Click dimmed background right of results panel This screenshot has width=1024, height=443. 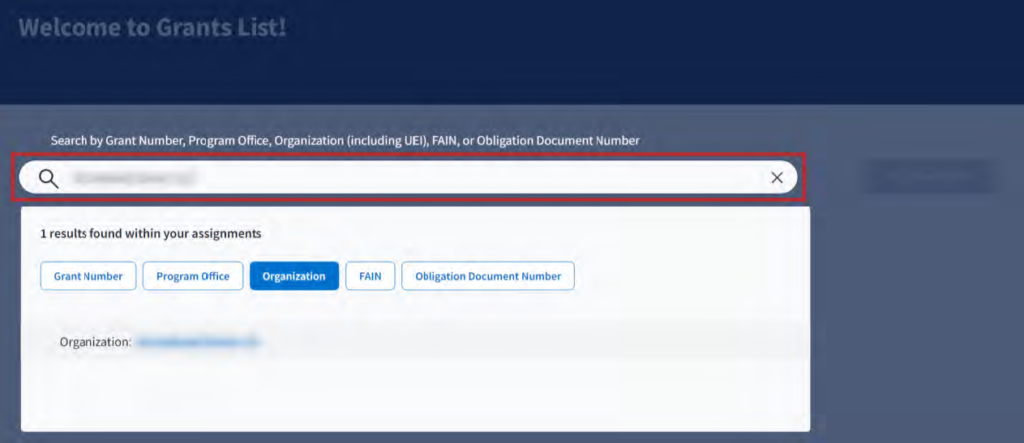(915, 320)
